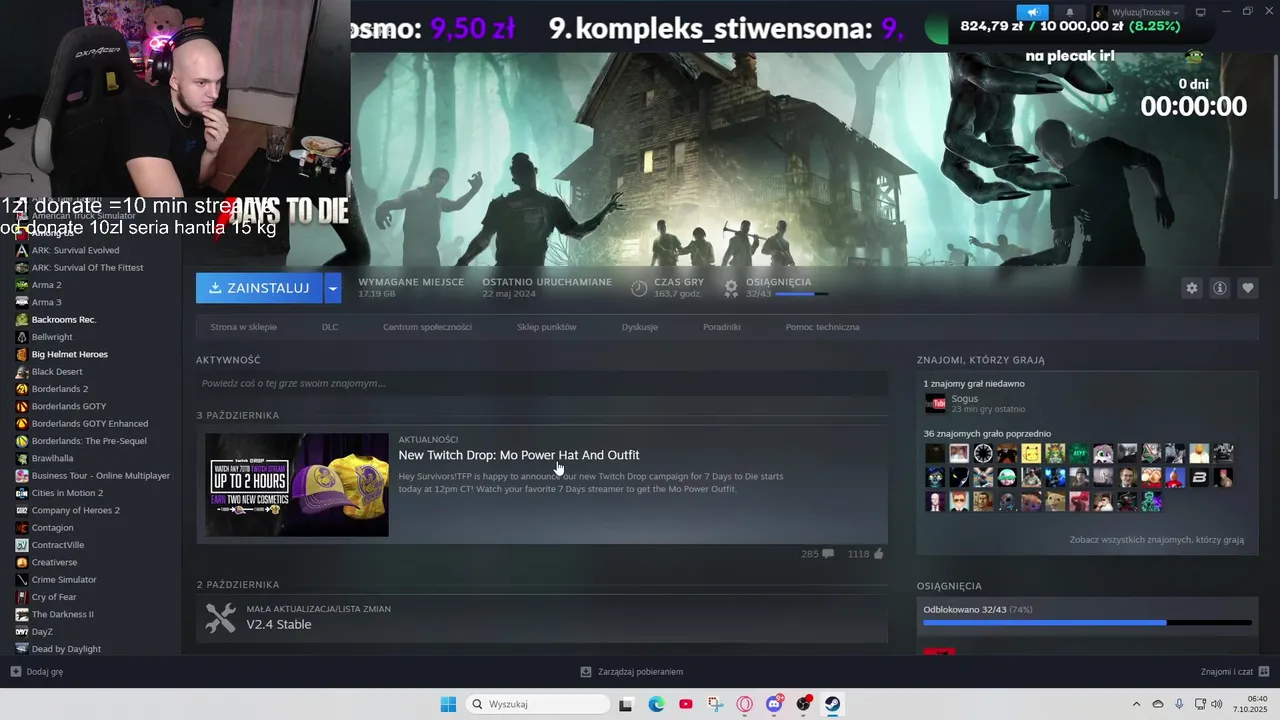Open Zobacz wszystkich znajomych, którzy grają link
The image size is (1280, 720).
tap(1156, 539)
